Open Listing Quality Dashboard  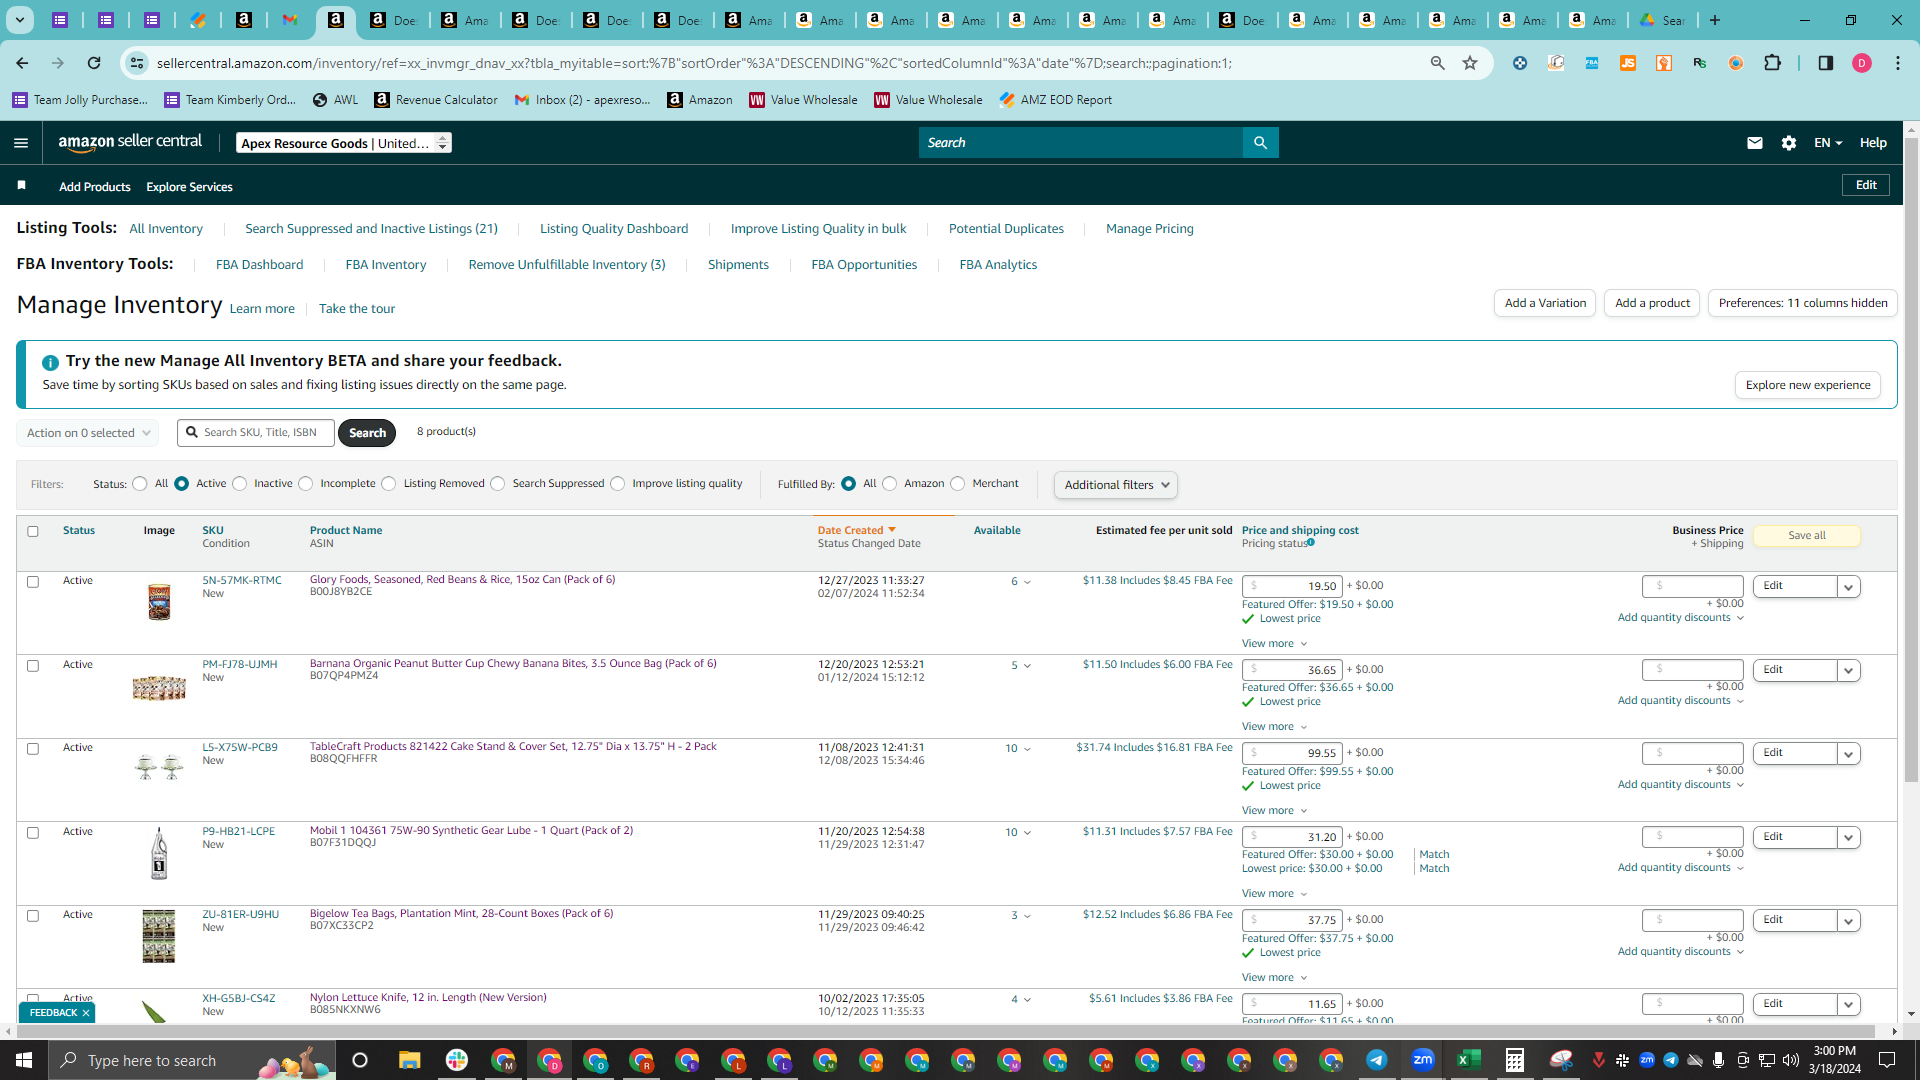[614, 229]
